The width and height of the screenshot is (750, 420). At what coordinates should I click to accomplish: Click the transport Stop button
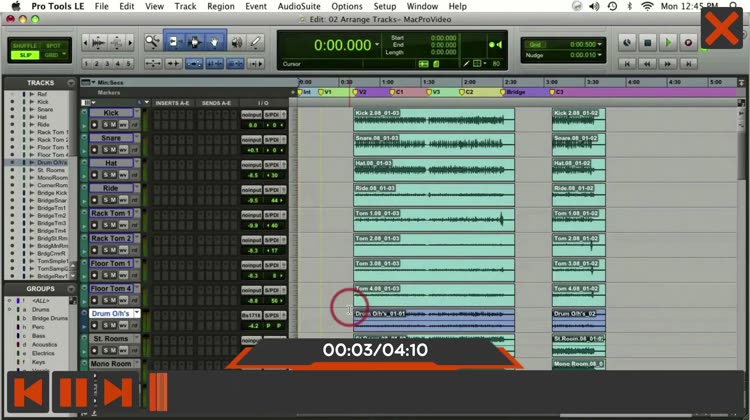(x=647, y=42)
